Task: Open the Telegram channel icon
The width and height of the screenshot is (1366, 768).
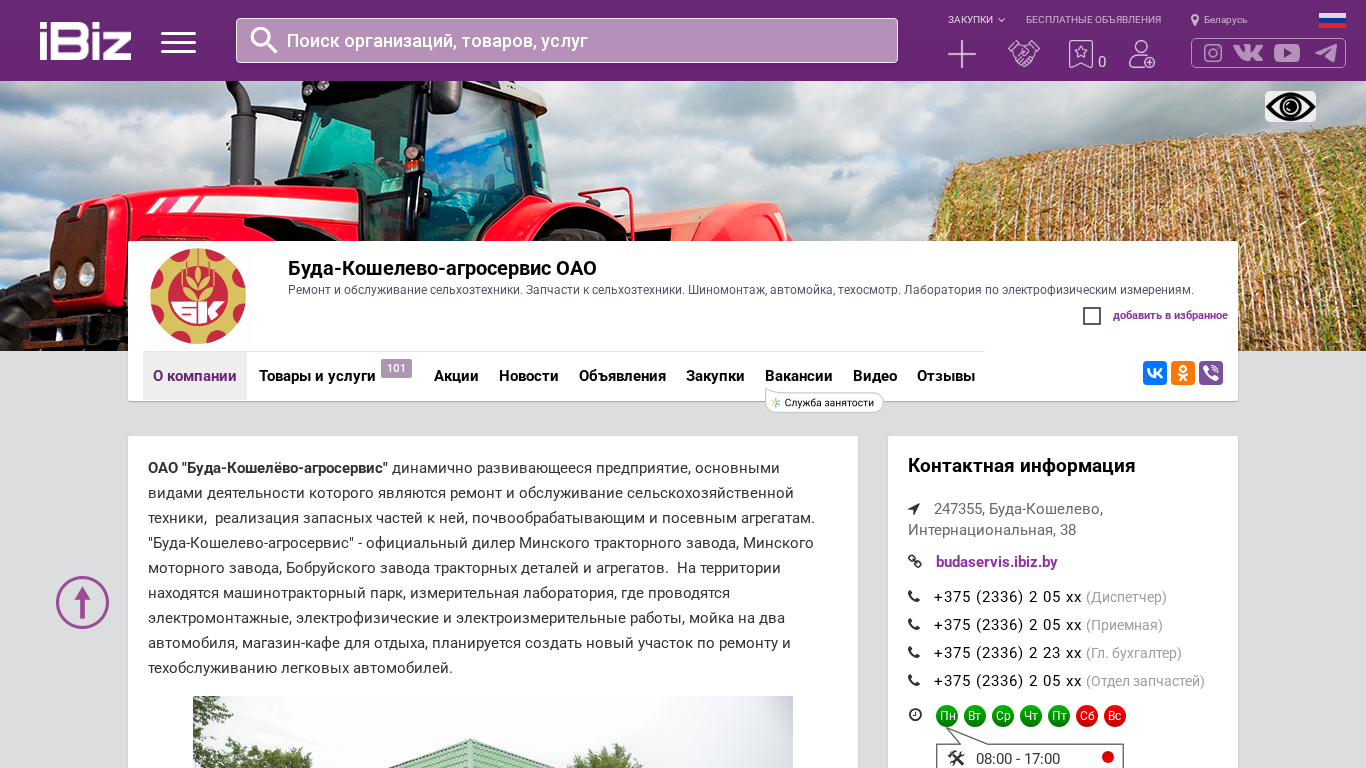Action: pyautogui.click(x=1326, y=53)
